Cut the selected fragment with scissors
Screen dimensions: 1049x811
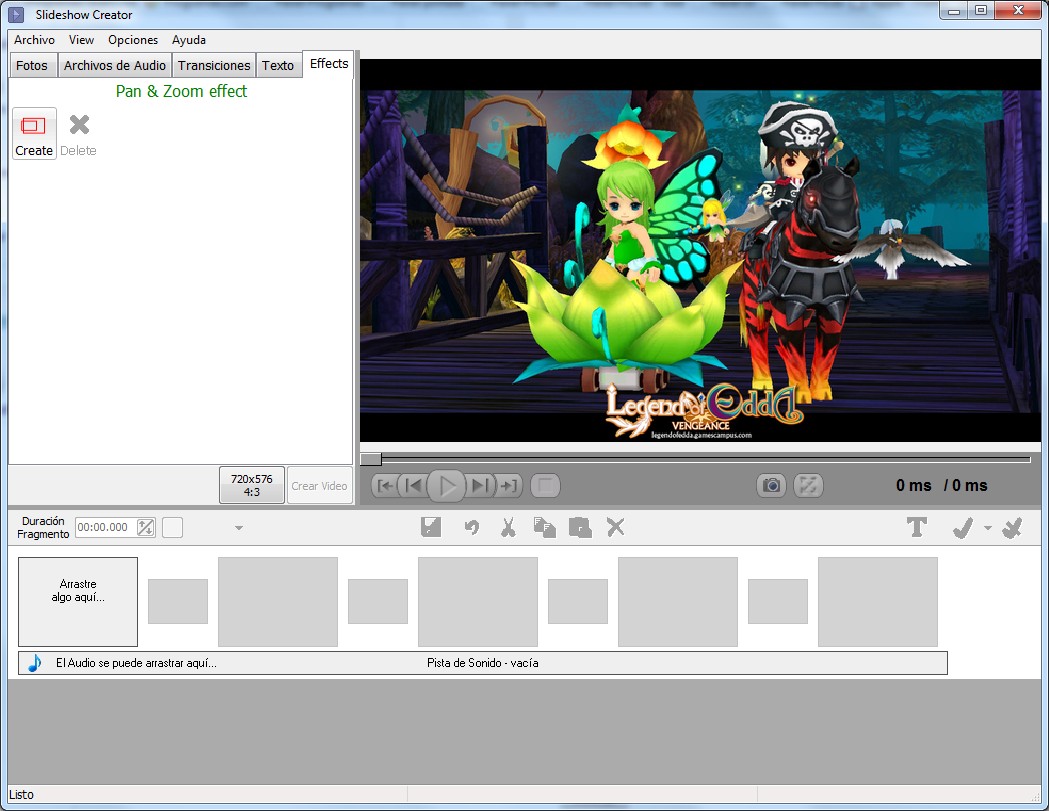(508, 527)
